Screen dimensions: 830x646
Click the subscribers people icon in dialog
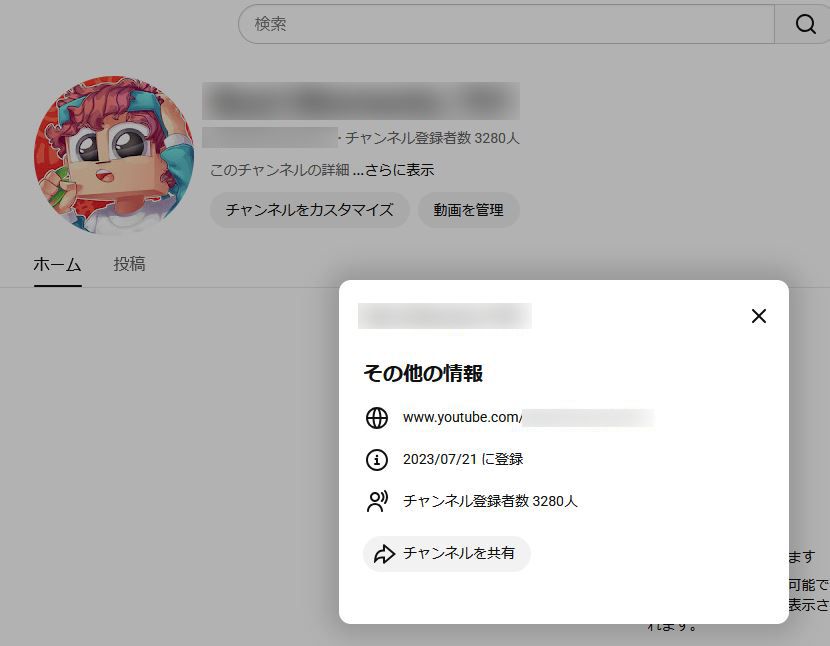377,502
